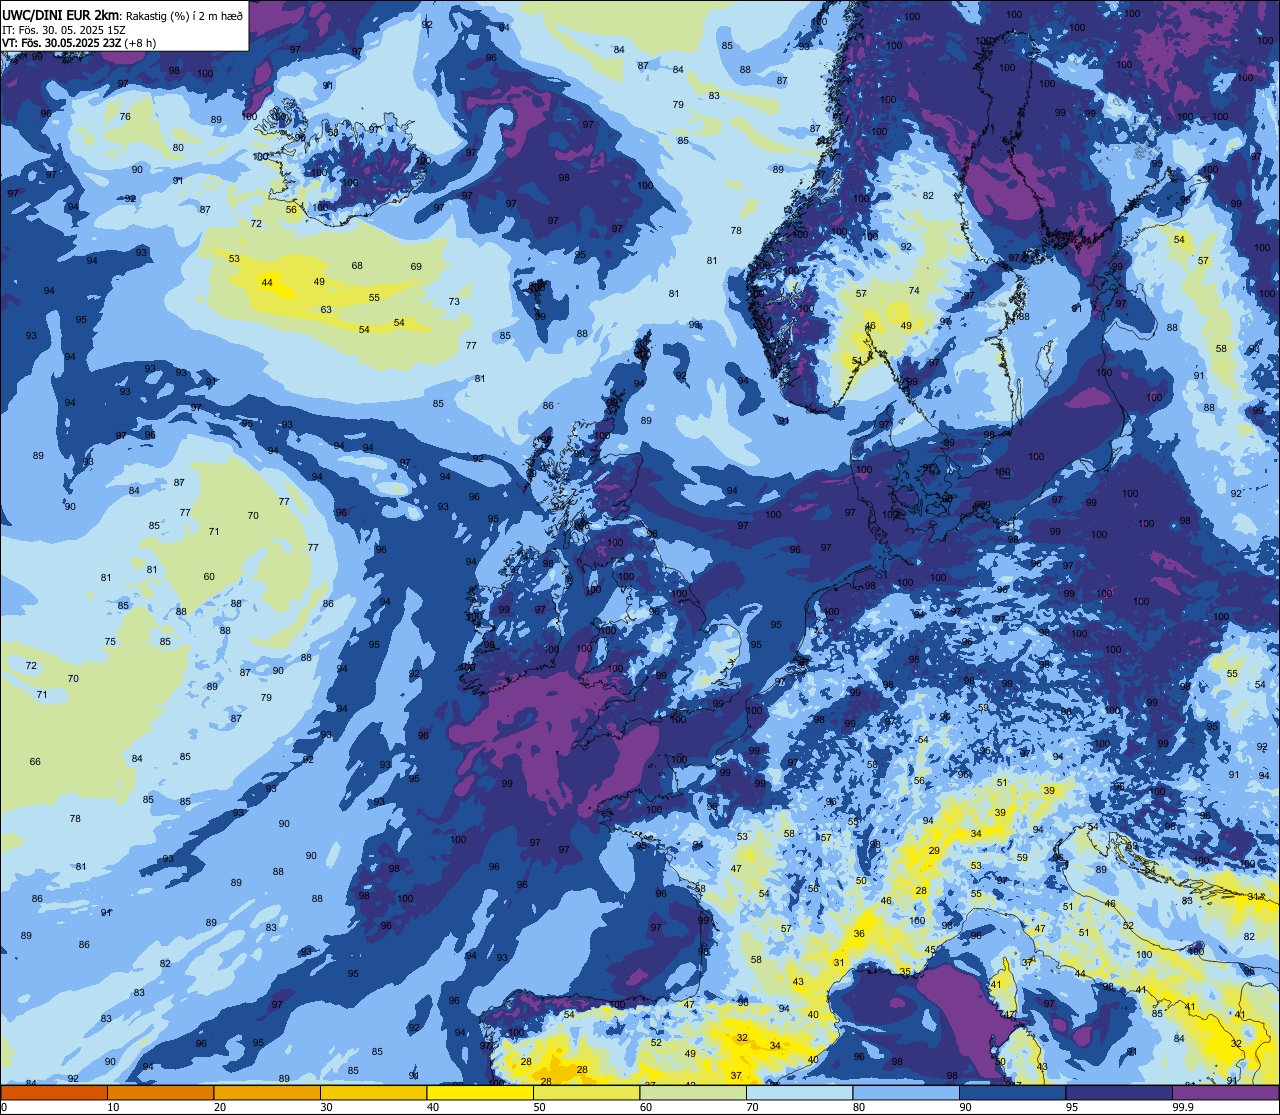Click the "VT: Fös. 30.05.2025 23Z (+8 h)" line
Viewport: 1280px width, 1115px height.
(79, 42)
